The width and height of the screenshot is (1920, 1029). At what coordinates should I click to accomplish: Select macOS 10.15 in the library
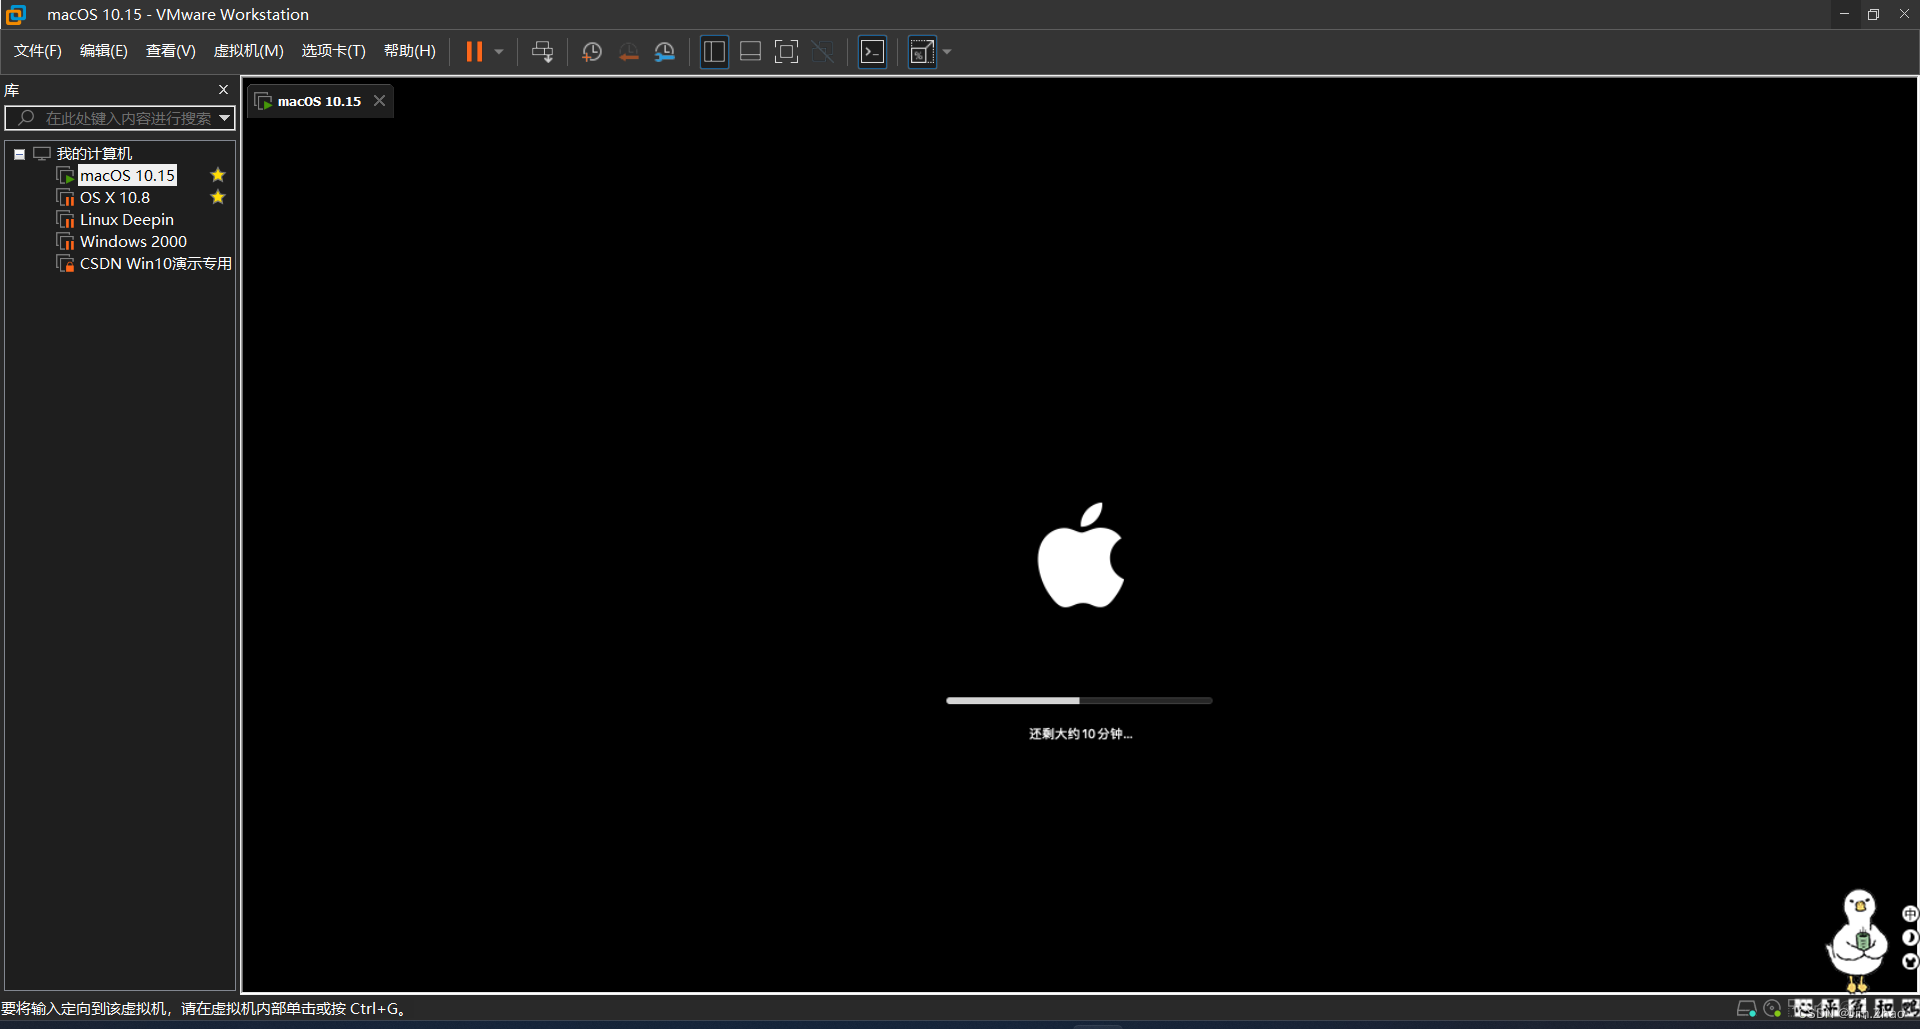(128, 176)
